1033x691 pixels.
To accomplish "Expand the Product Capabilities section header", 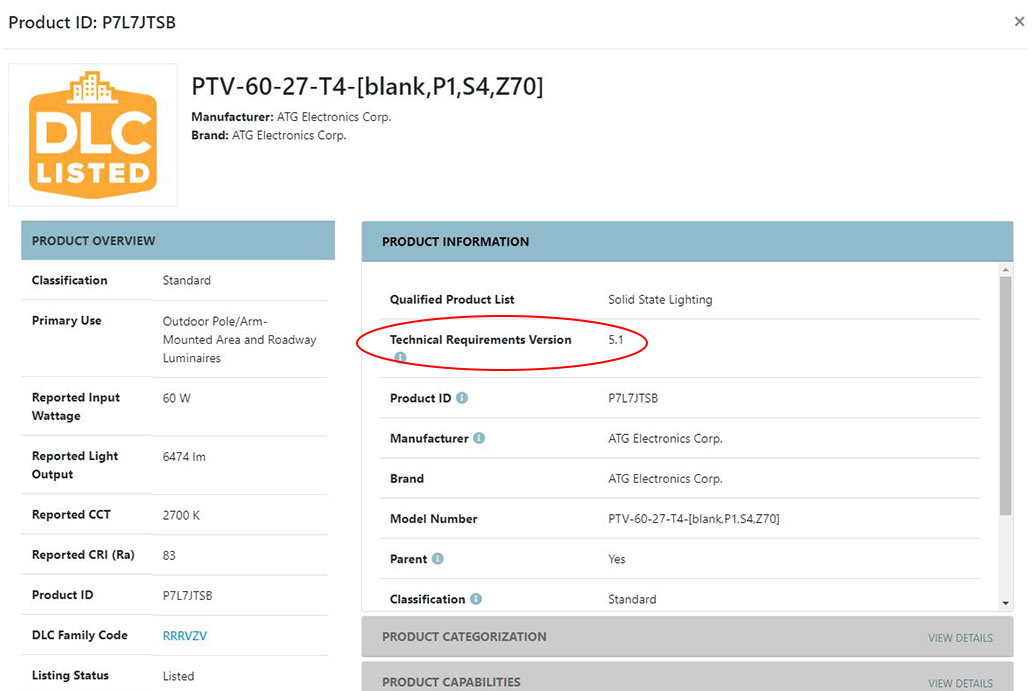I will (x=451, y=682).
